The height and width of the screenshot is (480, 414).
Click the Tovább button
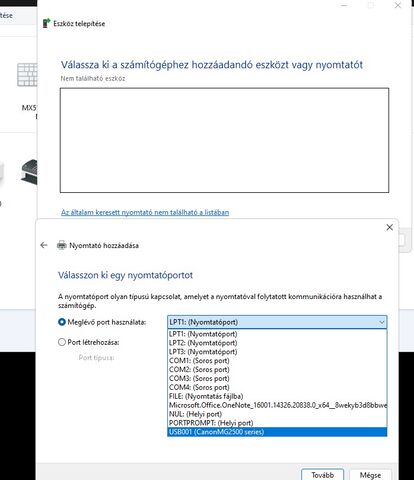coord(322,475)
